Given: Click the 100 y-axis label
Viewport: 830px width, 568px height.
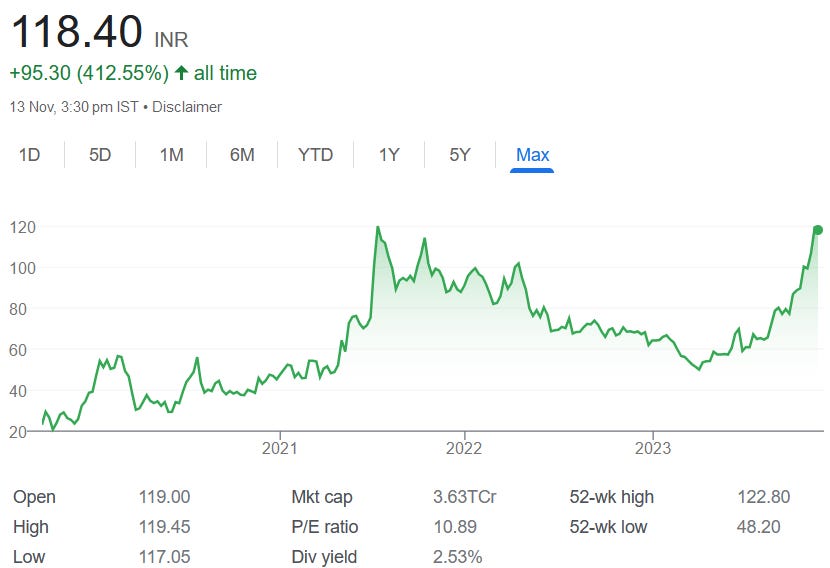Looking at the screenshot, I should pos(23,268).
